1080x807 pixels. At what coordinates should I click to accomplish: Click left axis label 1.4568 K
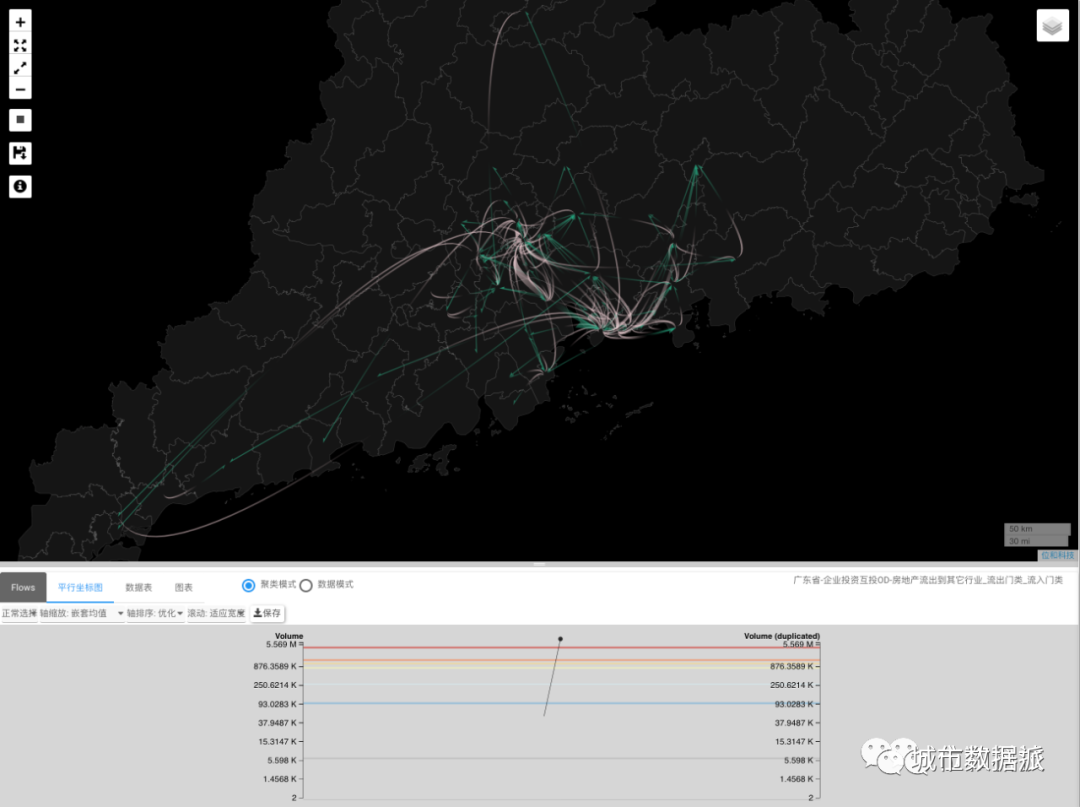click(280, 779)
